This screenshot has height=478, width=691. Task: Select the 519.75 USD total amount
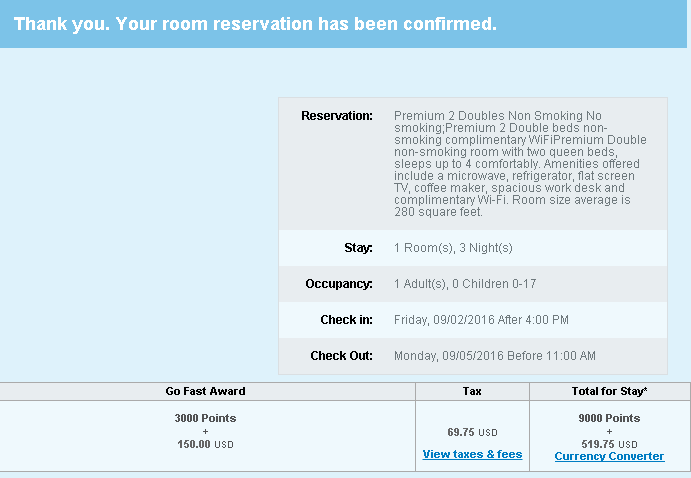point(610,444)
